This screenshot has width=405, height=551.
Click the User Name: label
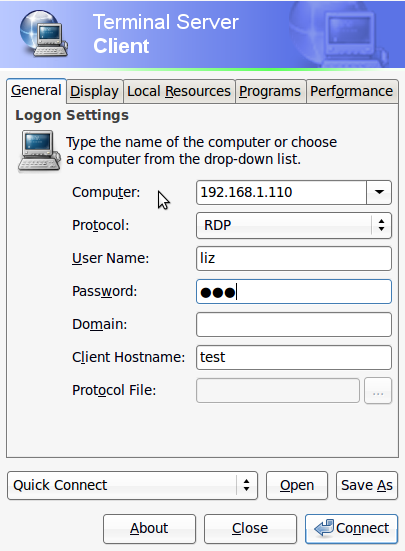pyautogui.click(x=111, y=258)
